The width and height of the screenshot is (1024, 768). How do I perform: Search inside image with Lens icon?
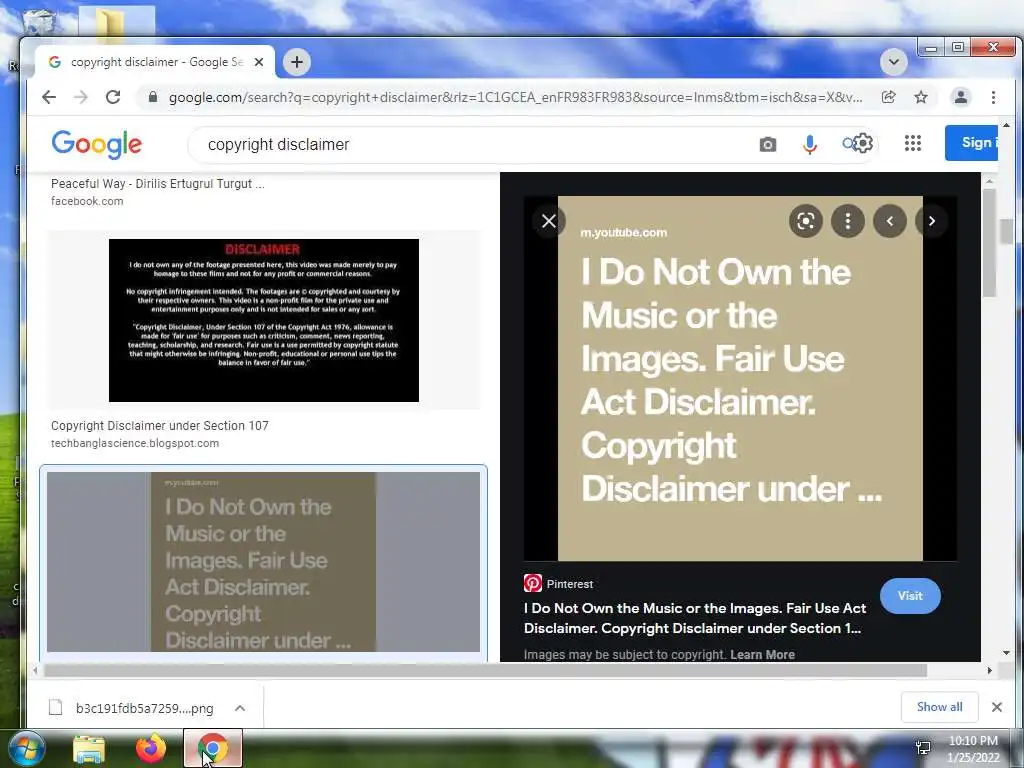[806, 221]
